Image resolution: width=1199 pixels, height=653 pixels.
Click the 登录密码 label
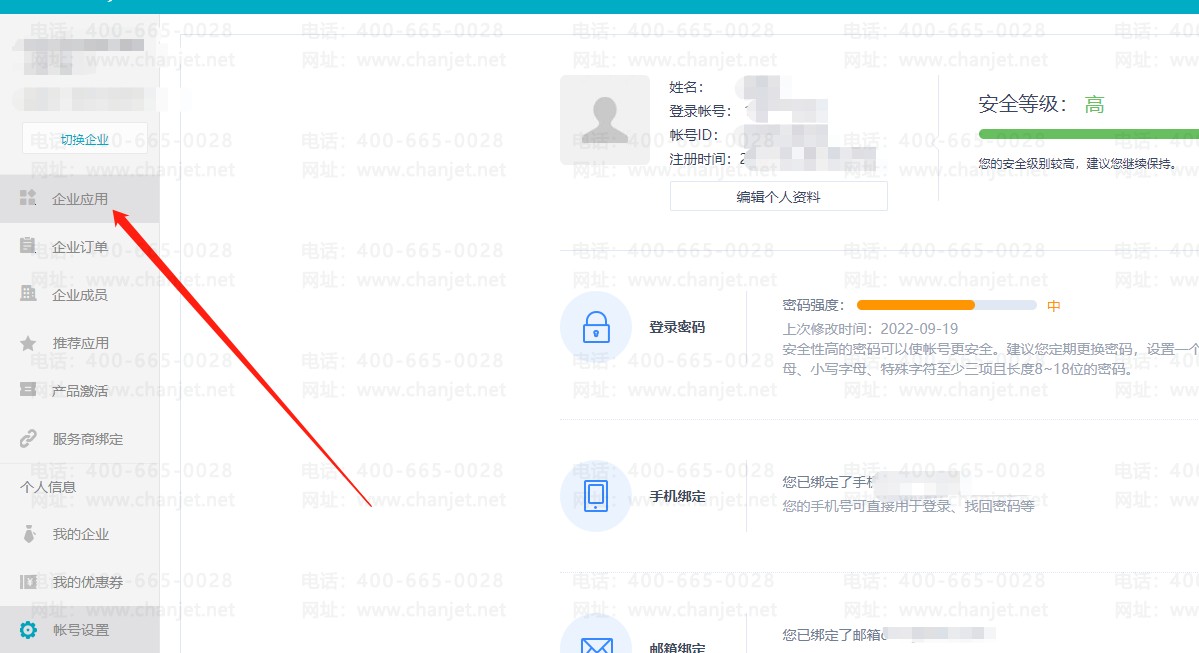pos(677,327)
